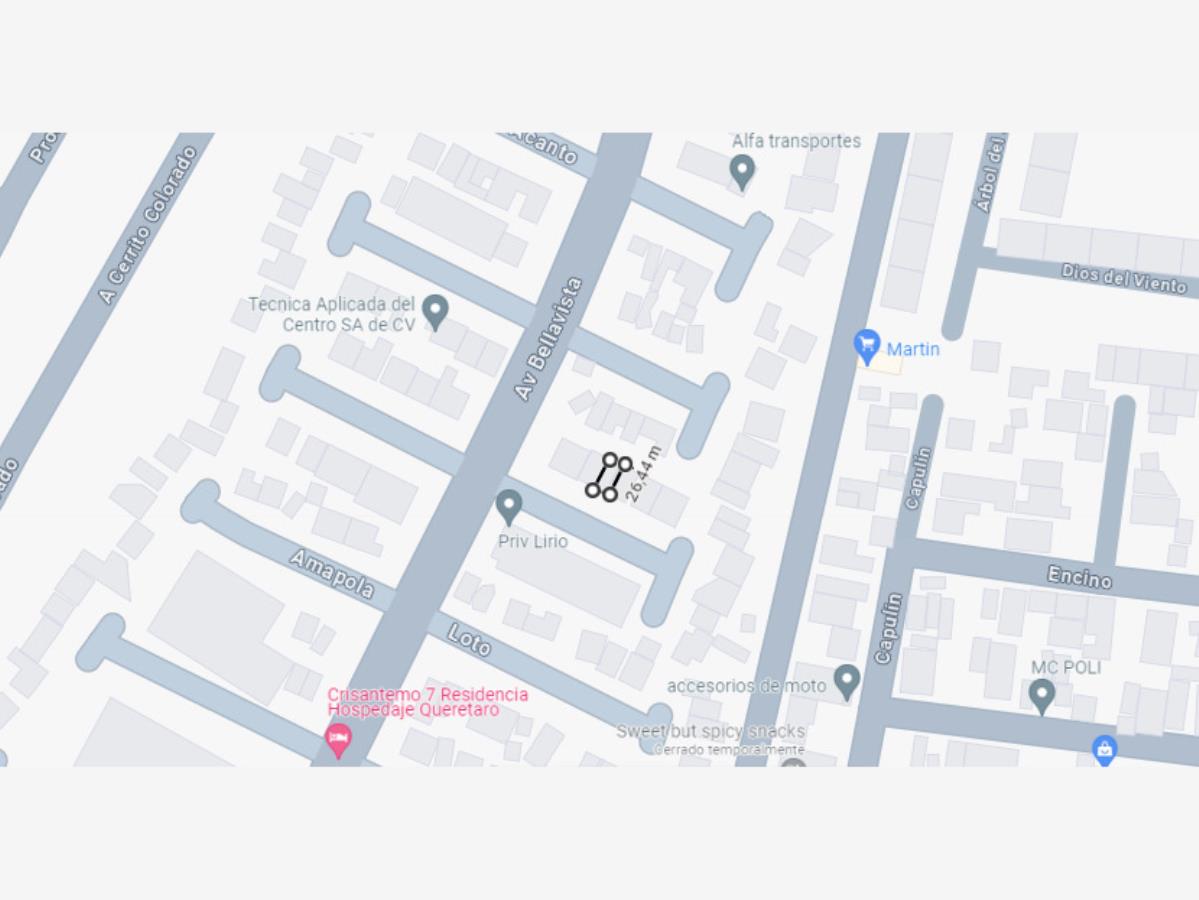The image size is (1199, 900).
Task: Click the Av Bellavista street label
Action: click(x=548, y=340)
